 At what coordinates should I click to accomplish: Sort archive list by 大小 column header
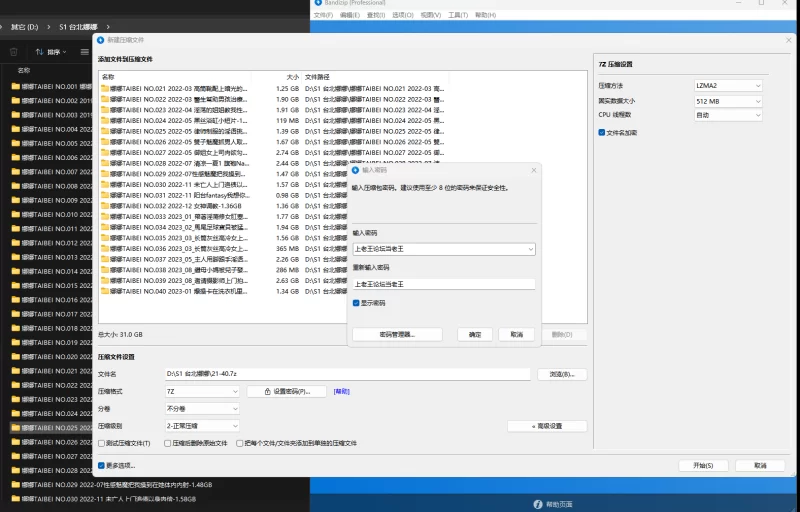pyautogui.click(x=292, y=77)
